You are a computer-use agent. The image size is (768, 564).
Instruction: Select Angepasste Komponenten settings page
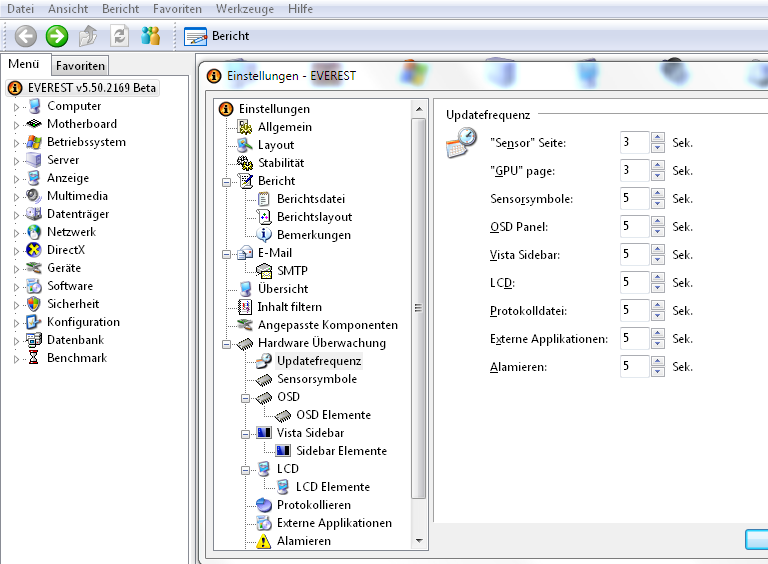328,325
